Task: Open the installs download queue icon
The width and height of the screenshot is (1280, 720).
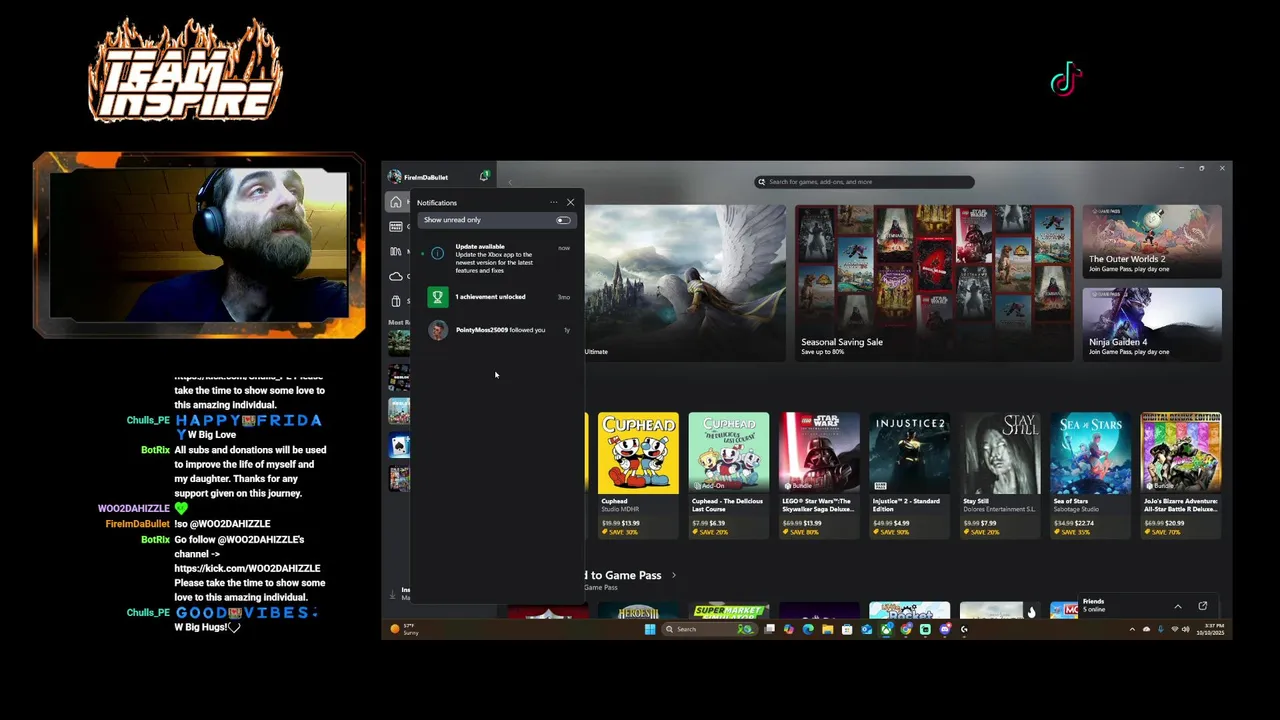Action: tap(393, 593)
